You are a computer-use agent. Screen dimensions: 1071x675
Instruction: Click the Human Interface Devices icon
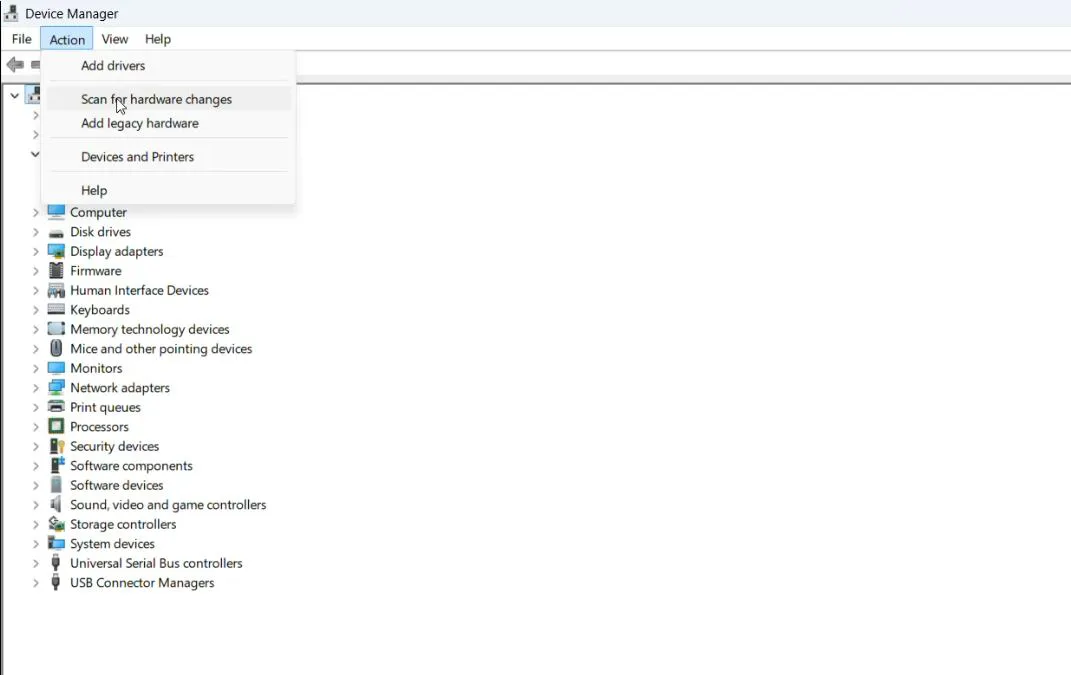point(55,290)
